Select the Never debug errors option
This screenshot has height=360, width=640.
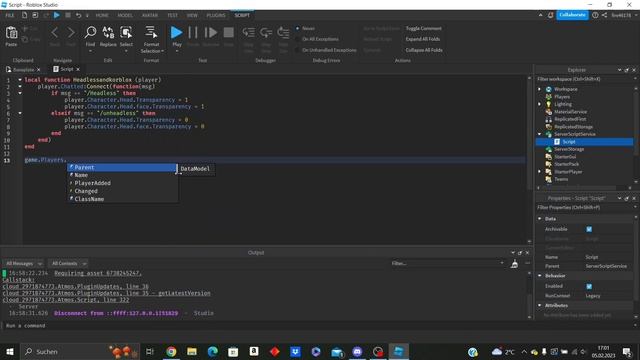pyautogui.click(x=305, y=29)
